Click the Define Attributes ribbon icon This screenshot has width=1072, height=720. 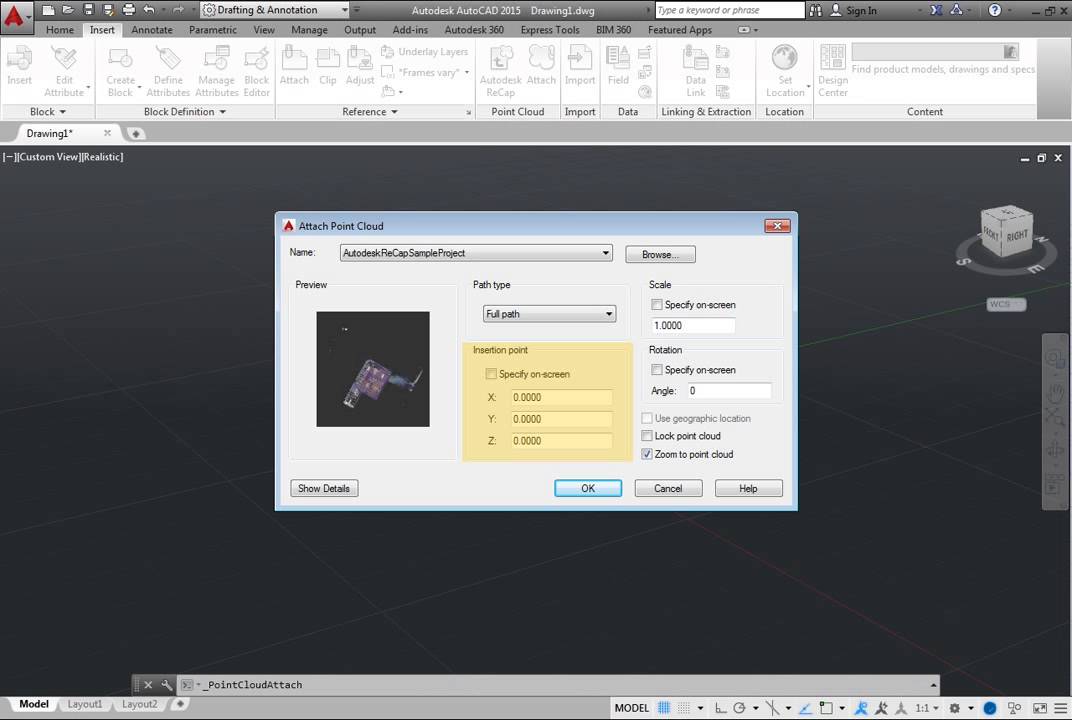(168, 59)
